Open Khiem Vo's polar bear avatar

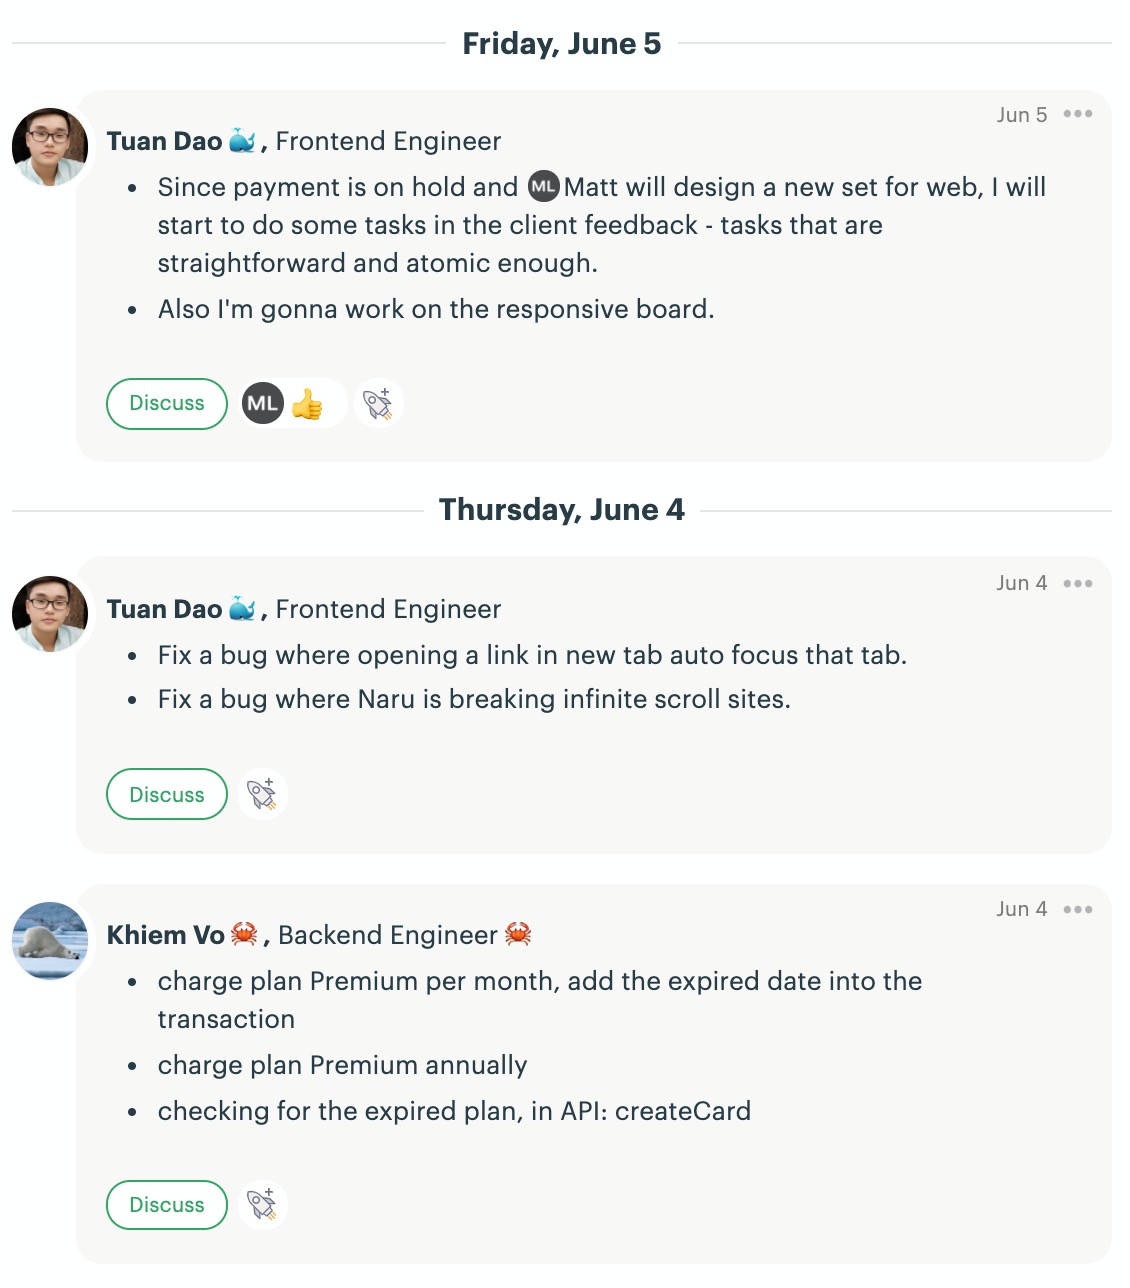pos(50,940)
